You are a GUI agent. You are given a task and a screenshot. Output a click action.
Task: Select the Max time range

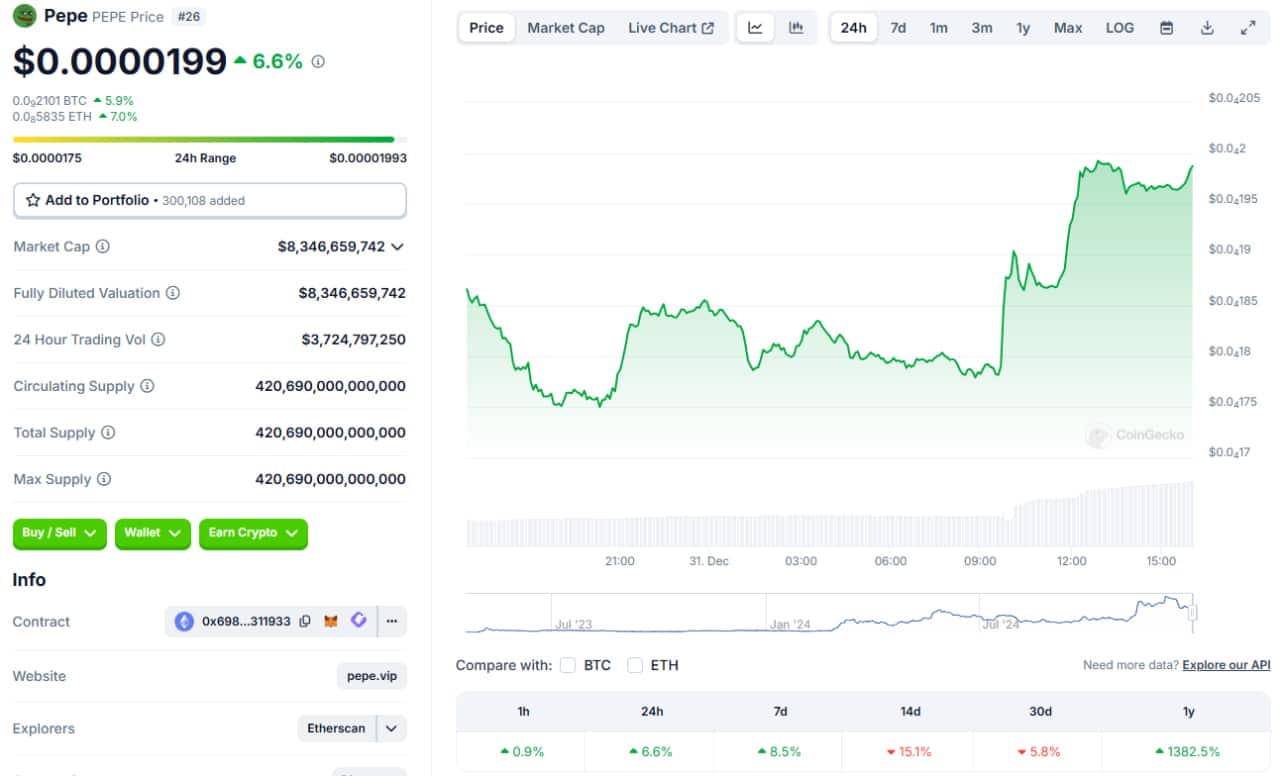1068,28
